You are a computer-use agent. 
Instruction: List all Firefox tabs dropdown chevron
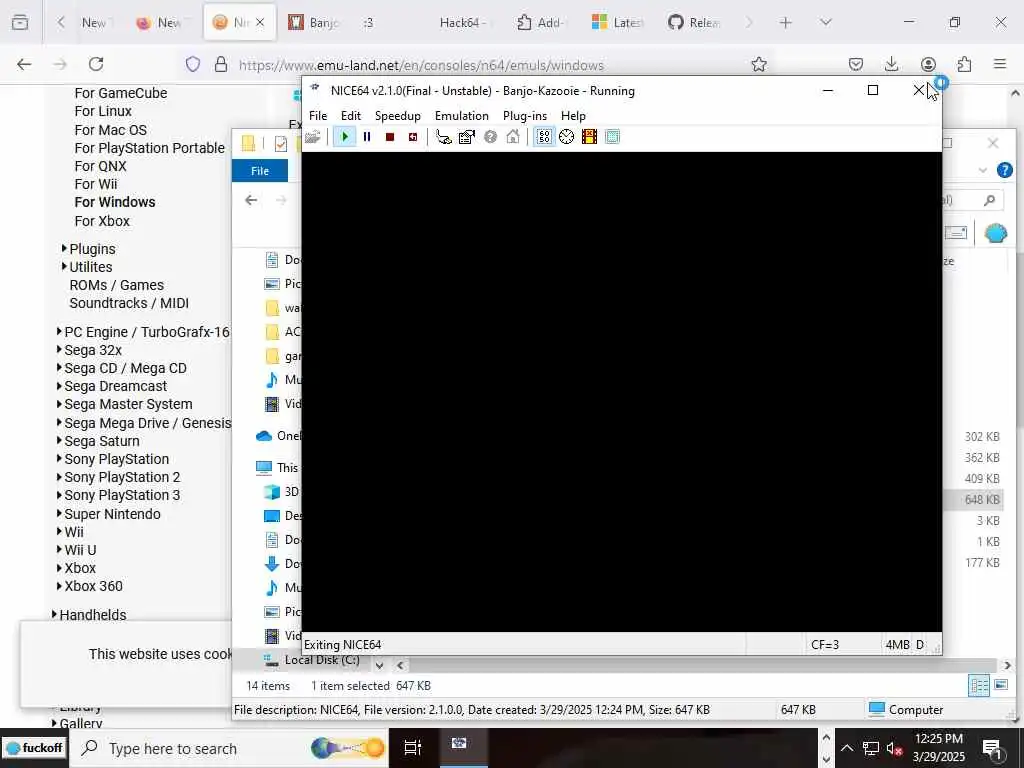[x=825, y=23]
